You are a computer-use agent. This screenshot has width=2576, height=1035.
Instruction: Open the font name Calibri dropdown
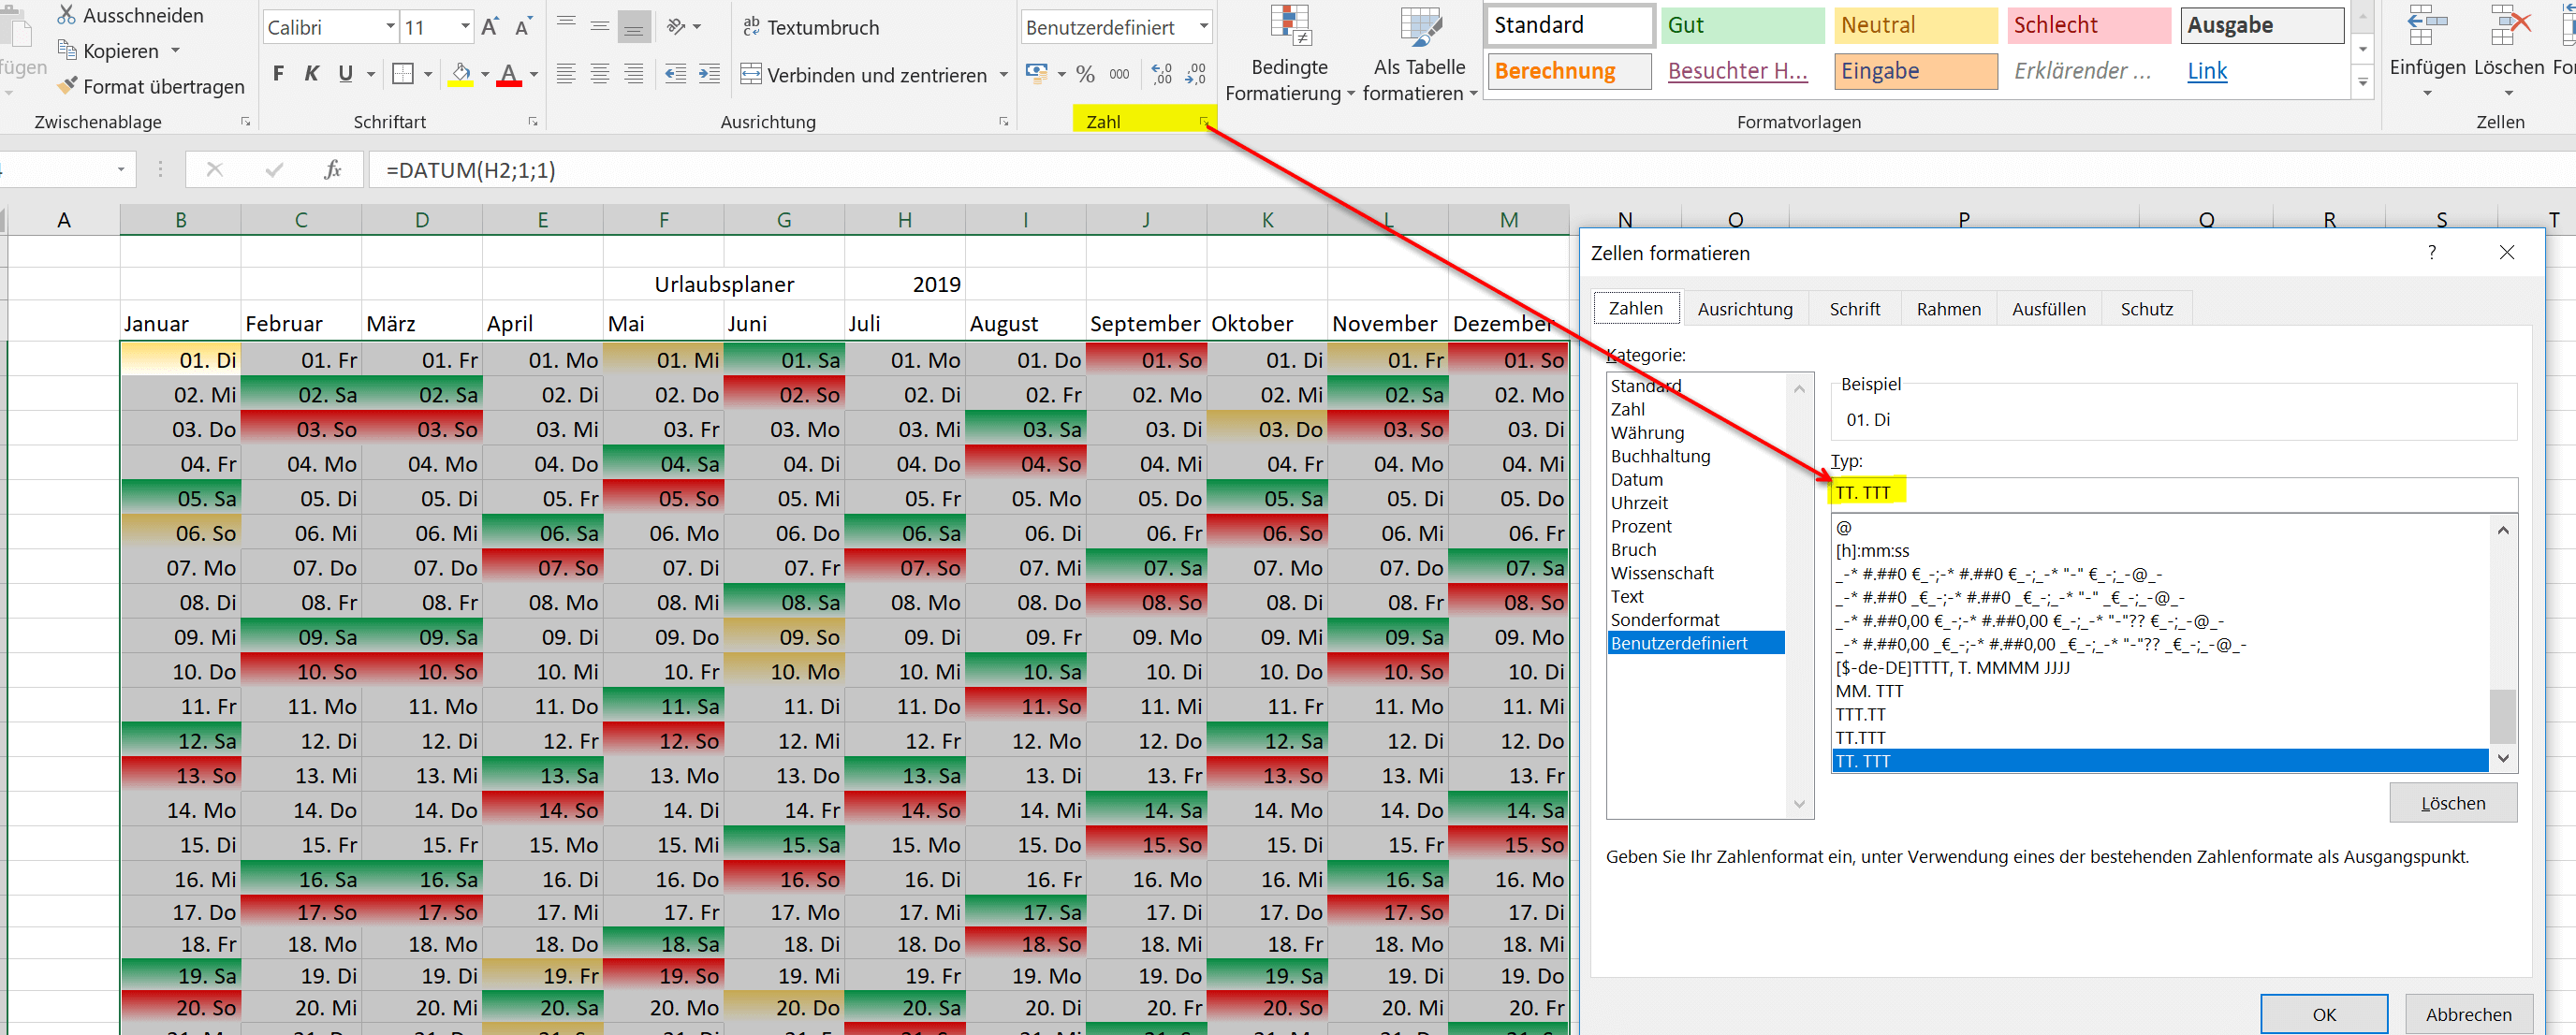(x=390, y=27)
